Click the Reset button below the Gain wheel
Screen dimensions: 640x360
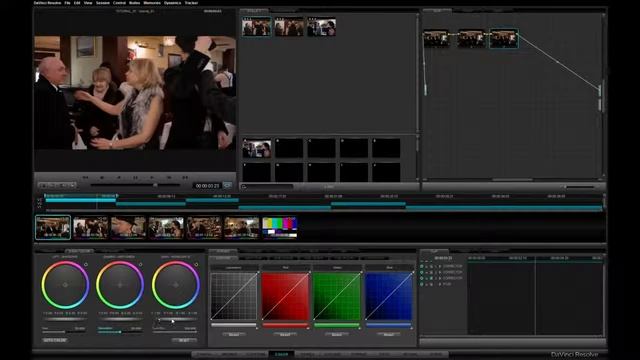(184, 340)
